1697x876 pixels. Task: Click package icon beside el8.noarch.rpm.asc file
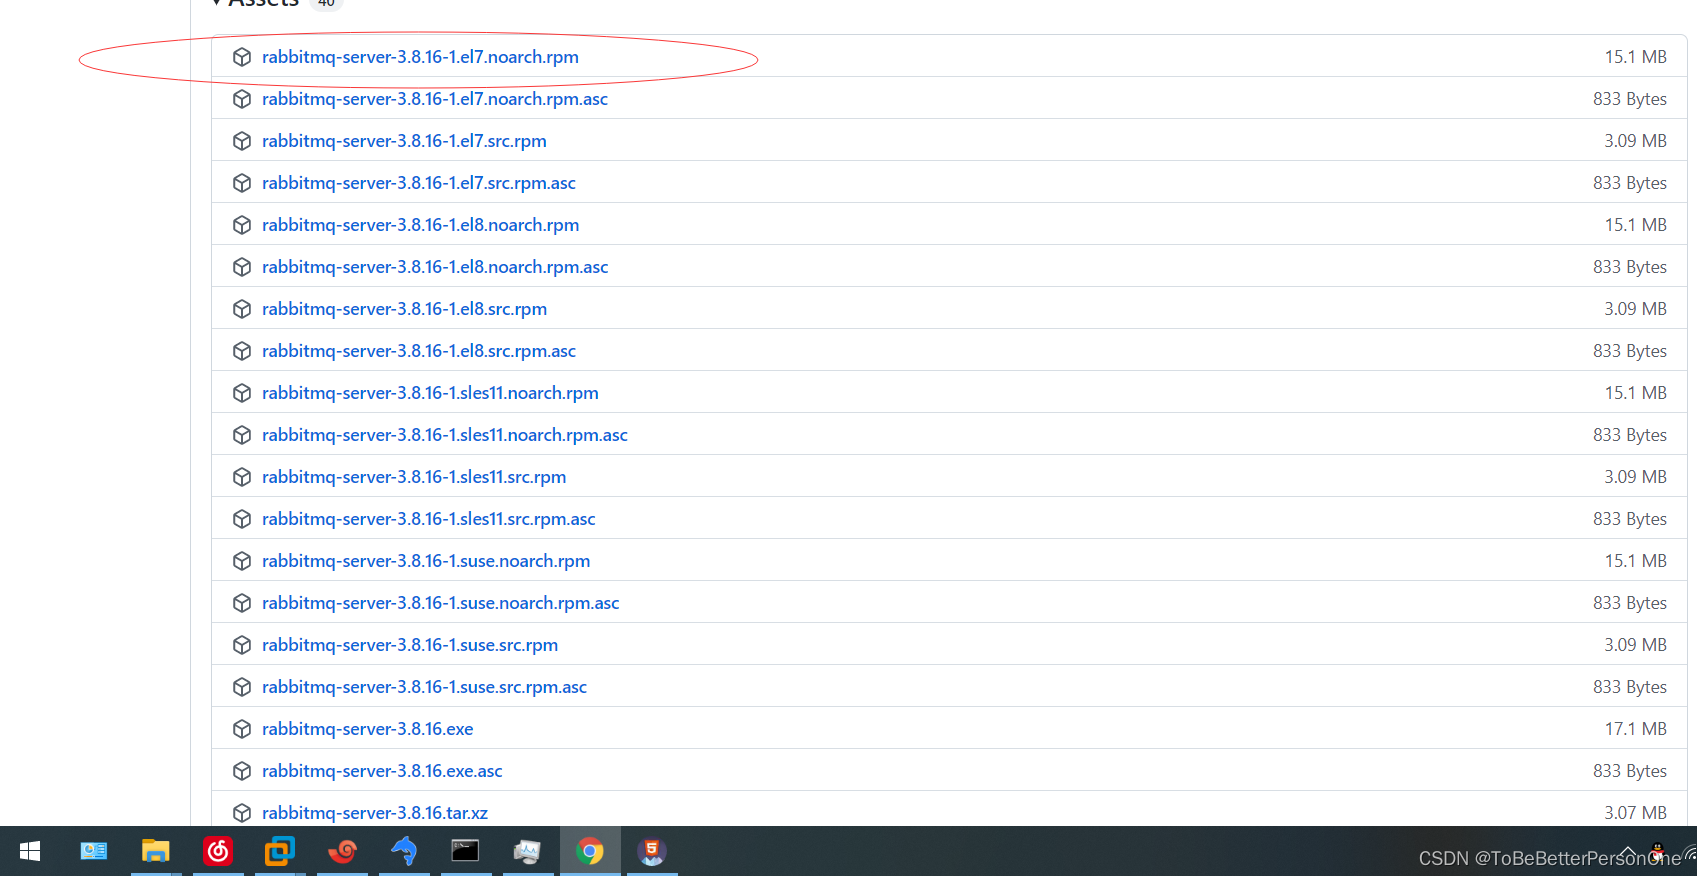click(x=242, y=267)
